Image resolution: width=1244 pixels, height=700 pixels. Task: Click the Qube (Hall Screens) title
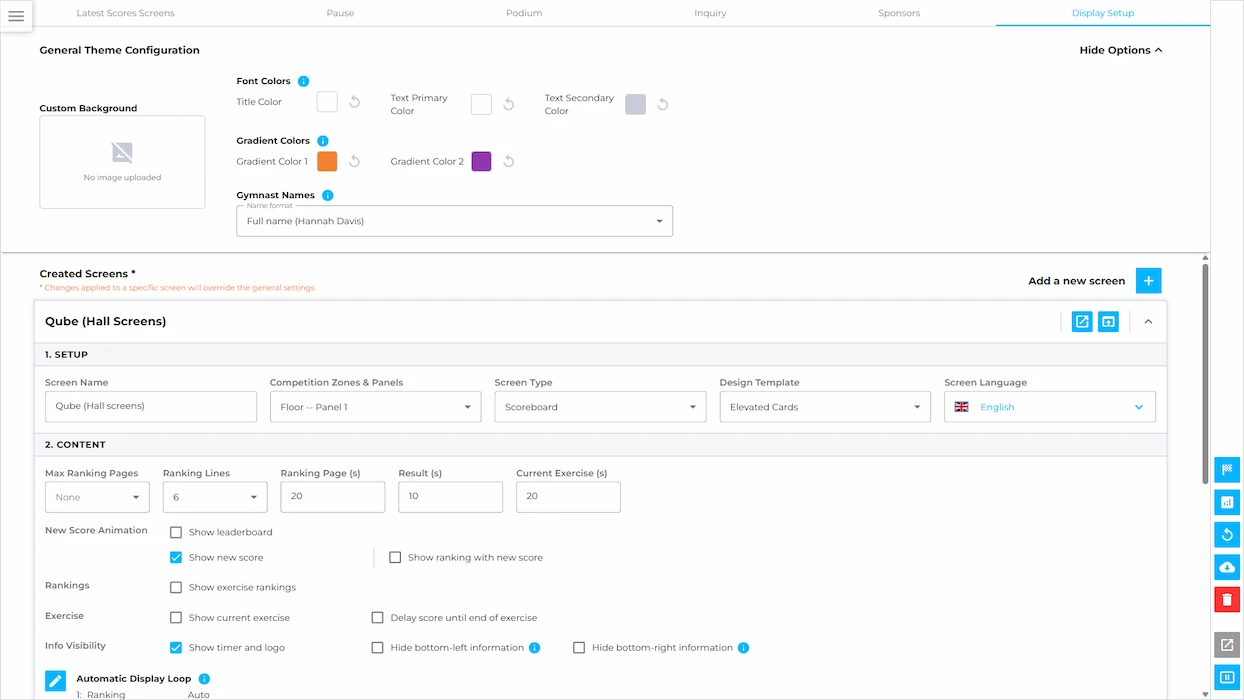(x=106, y=321)
